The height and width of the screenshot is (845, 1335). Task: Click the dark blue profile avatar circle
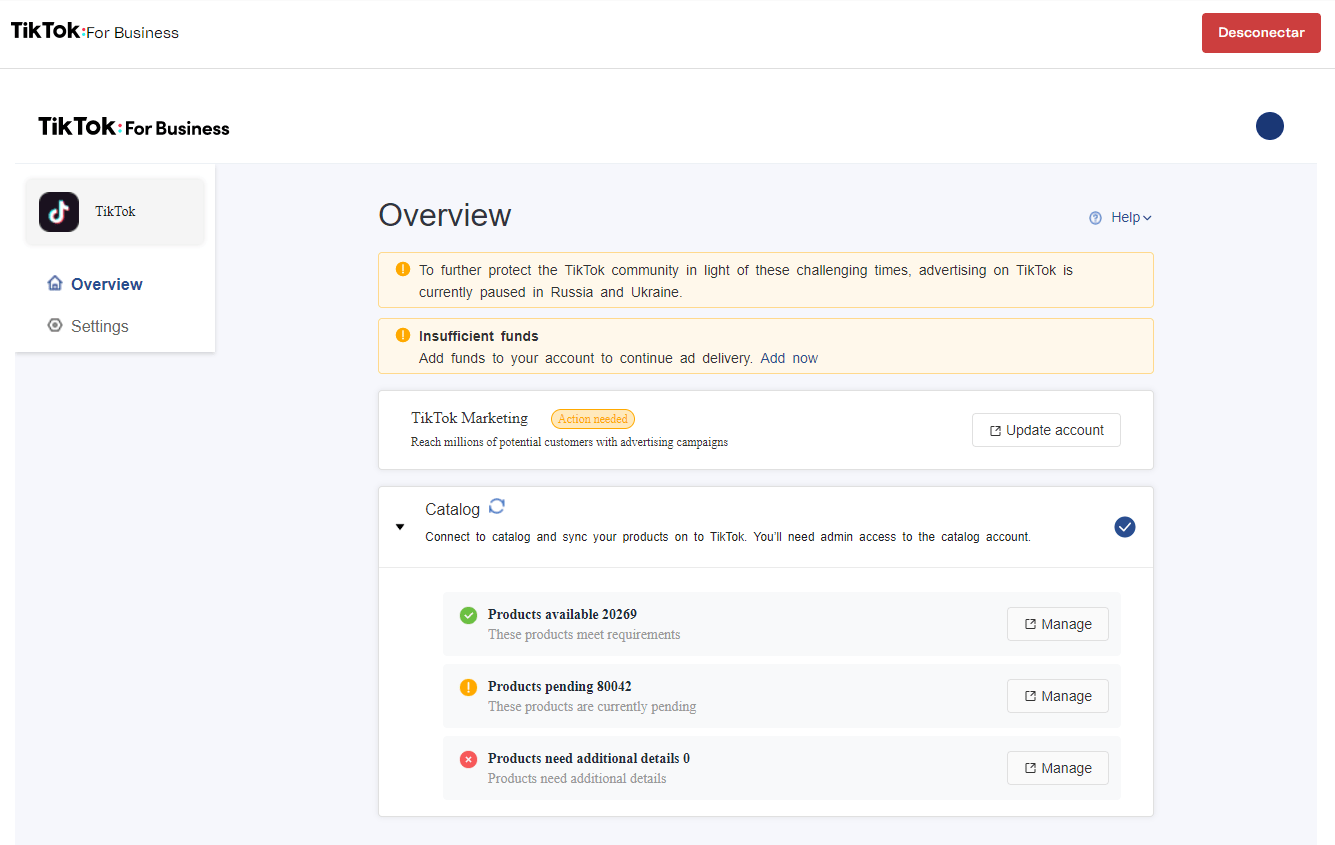[1269, 126]
